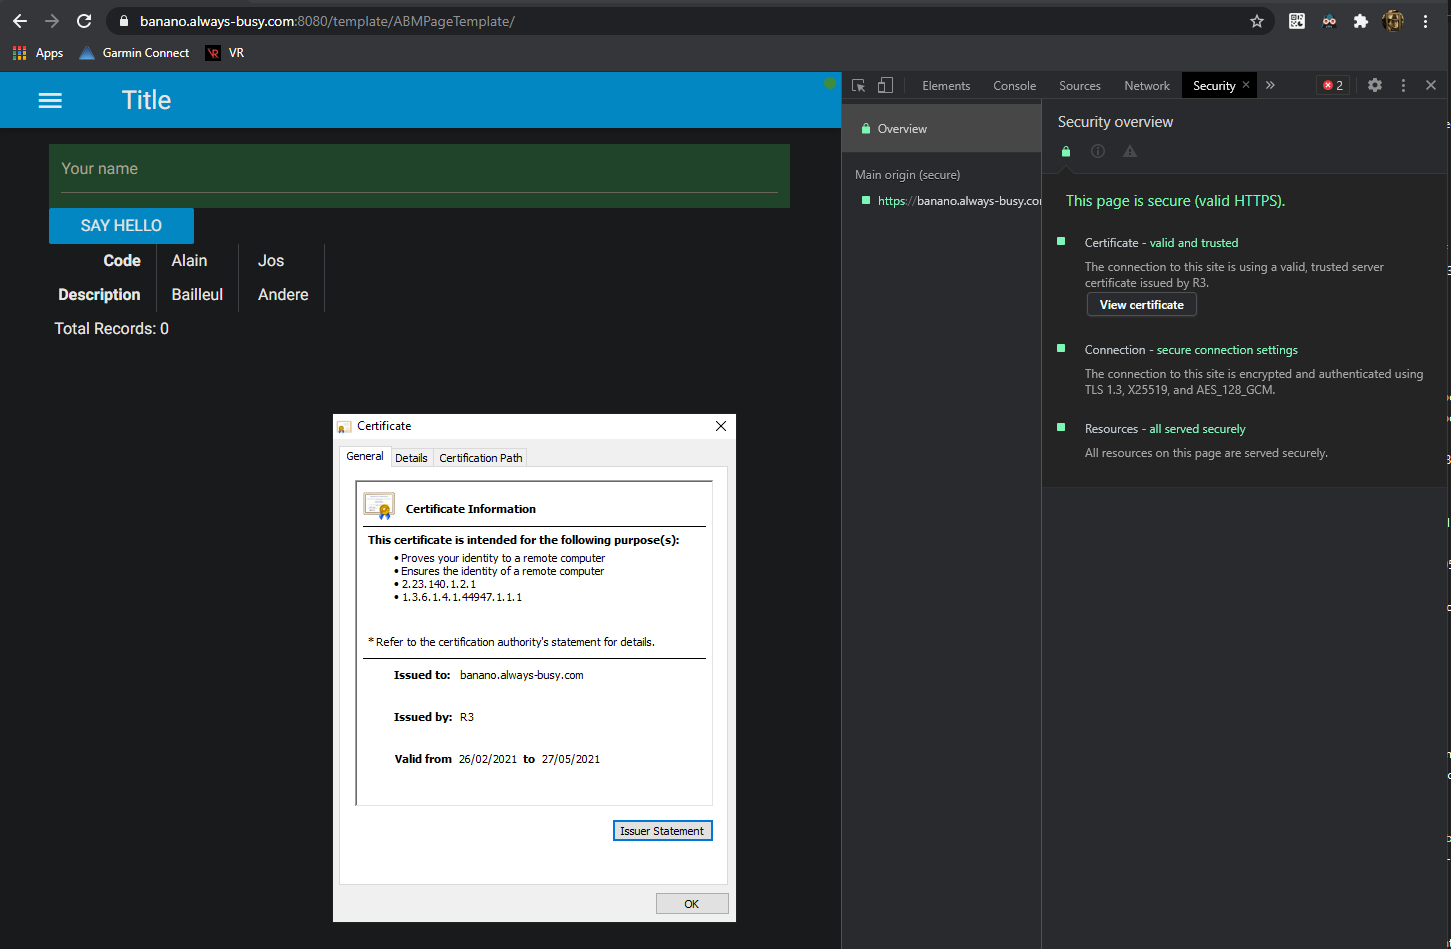Click the 'This page is secure (valid HTTPS).' message

point(1175,201)
